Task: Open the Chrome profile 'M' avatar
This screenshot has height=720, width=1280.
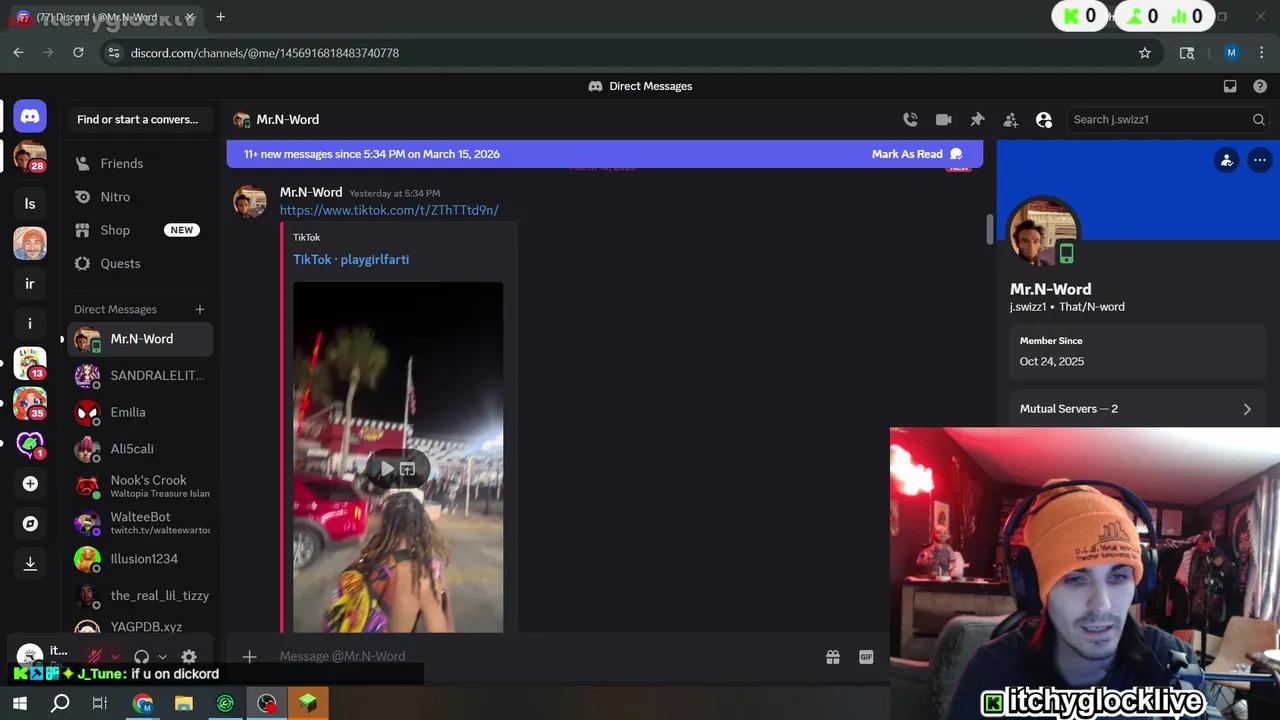Action: click(x=1231, y=53)
